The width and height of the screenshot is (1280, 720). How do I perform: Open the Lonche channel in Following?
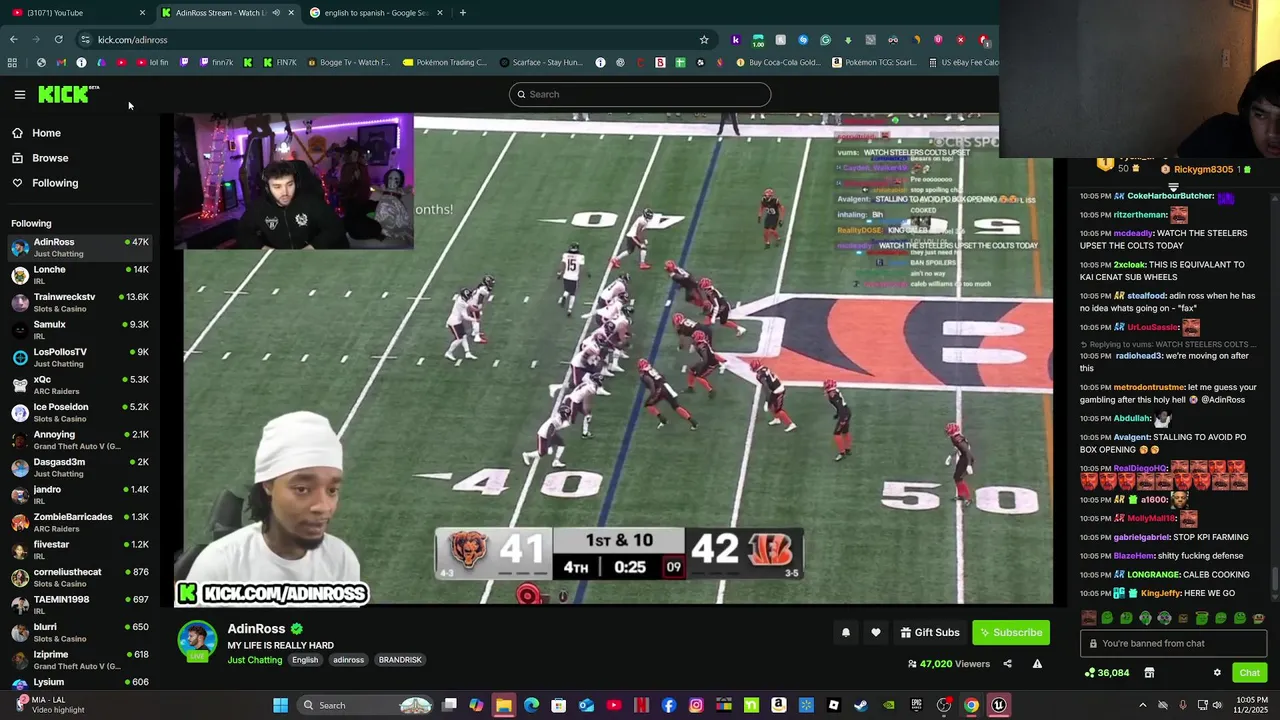click(x=78, y=275)
